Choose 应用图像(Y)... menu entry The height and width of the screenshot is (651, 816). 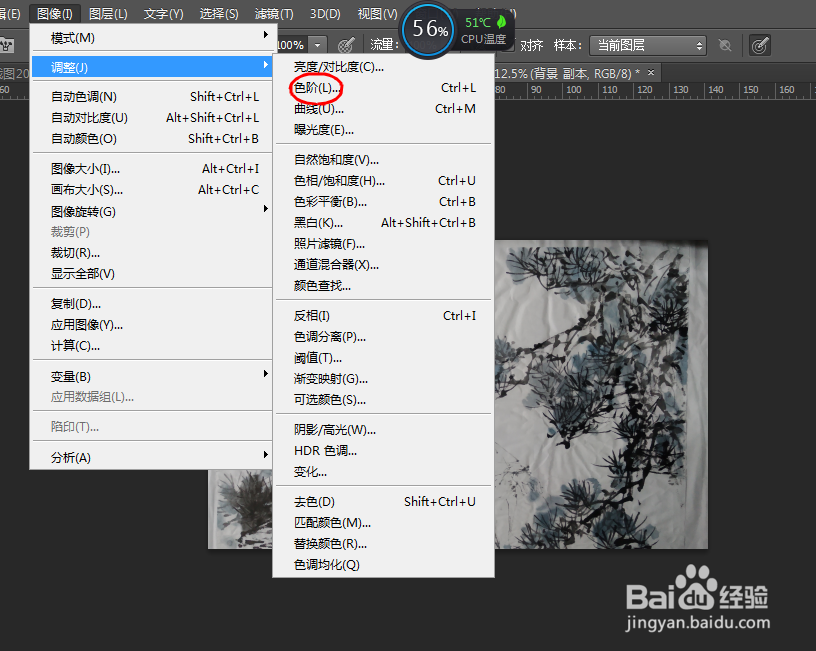(x=152, y=325)
